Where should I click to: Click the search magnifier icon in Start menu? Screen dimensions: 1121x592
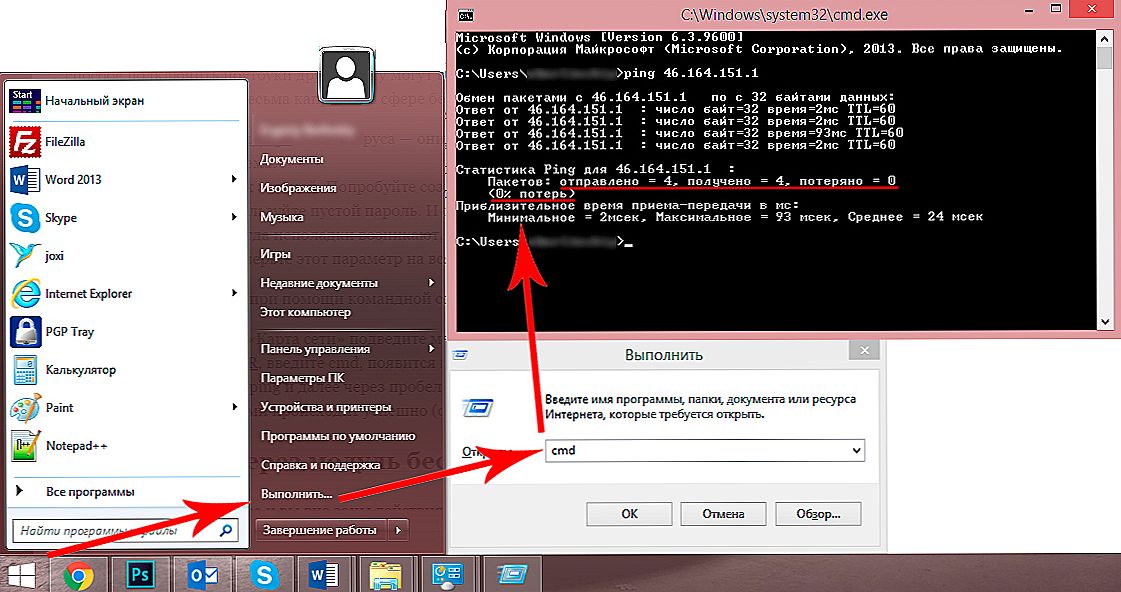point(226,531)
